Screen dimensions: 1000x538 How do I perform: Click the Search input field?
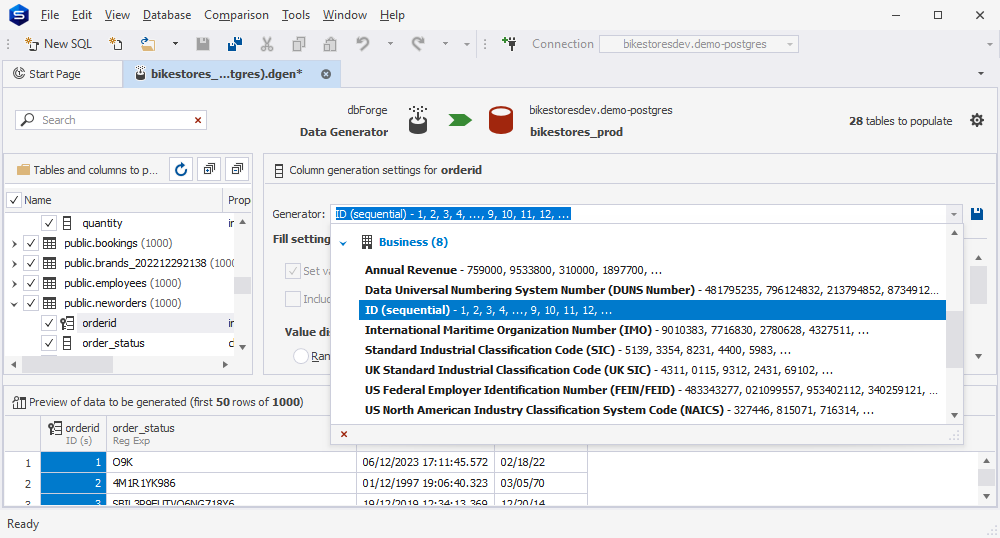(111, 120)
